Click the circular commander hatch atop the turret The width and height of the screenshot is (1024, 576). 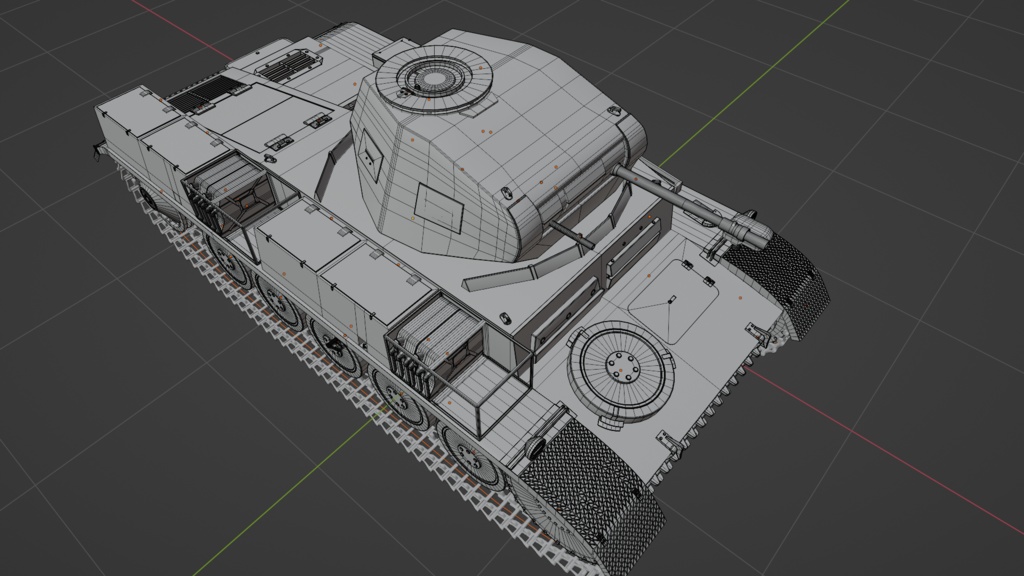435,80
